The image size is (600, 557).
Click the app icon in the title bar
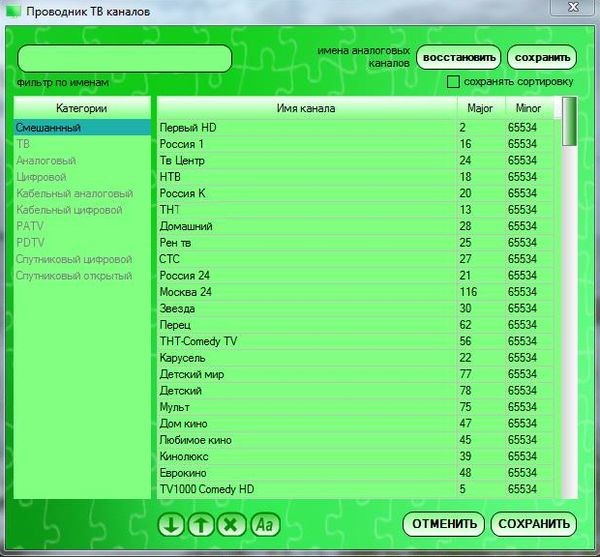(13, 10)
